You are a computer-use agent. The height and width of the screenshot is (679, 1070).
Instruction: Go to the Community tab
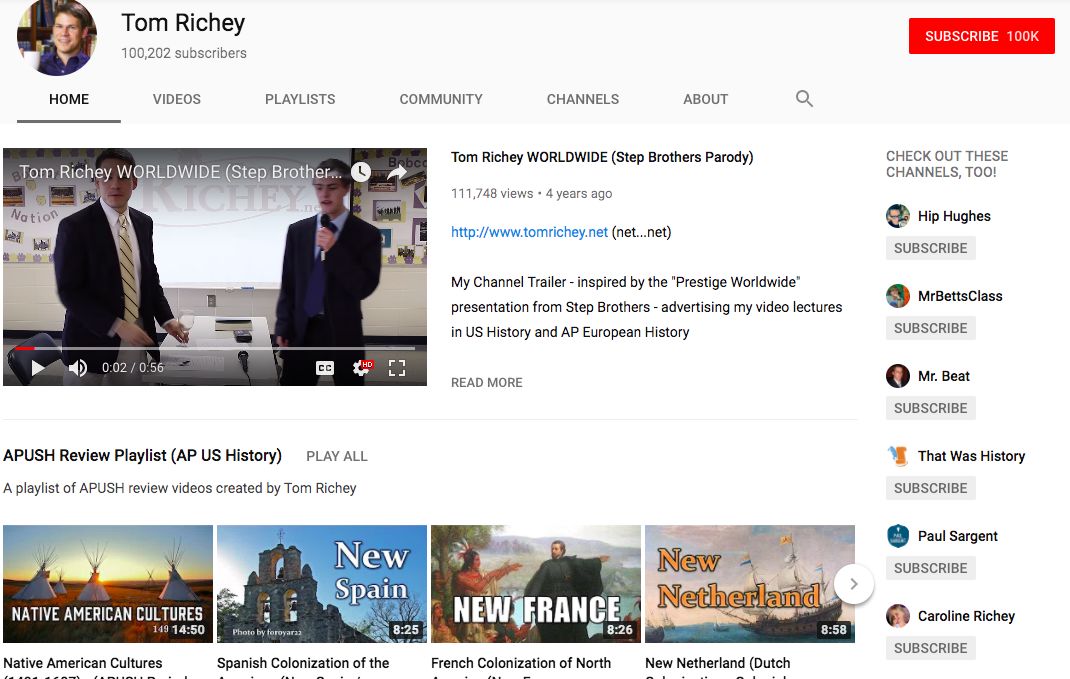(x=441, y=100)
